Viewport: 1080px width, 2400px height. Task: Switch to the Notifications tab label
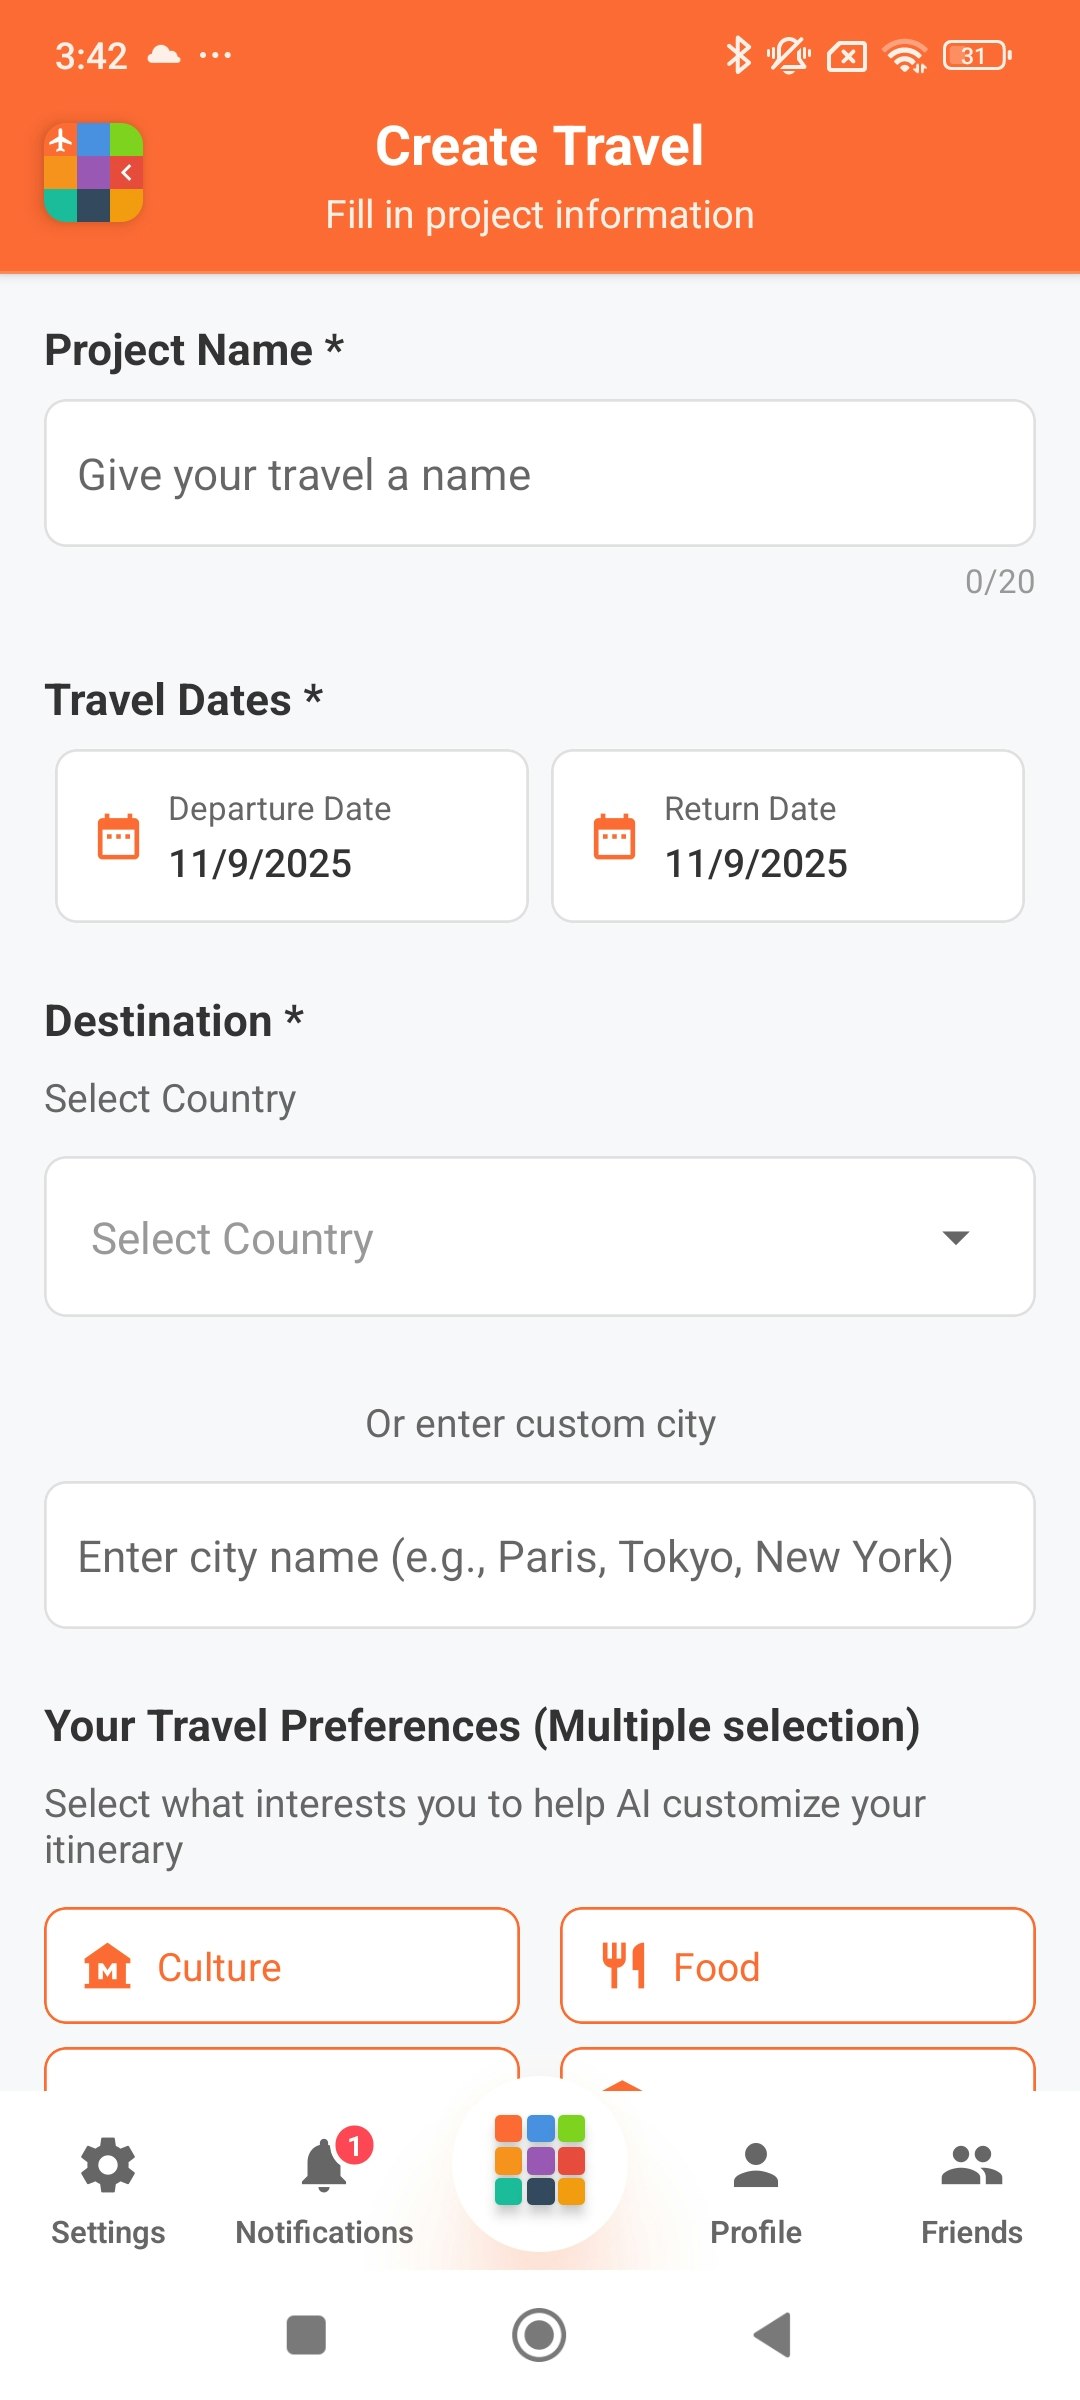324,2232
